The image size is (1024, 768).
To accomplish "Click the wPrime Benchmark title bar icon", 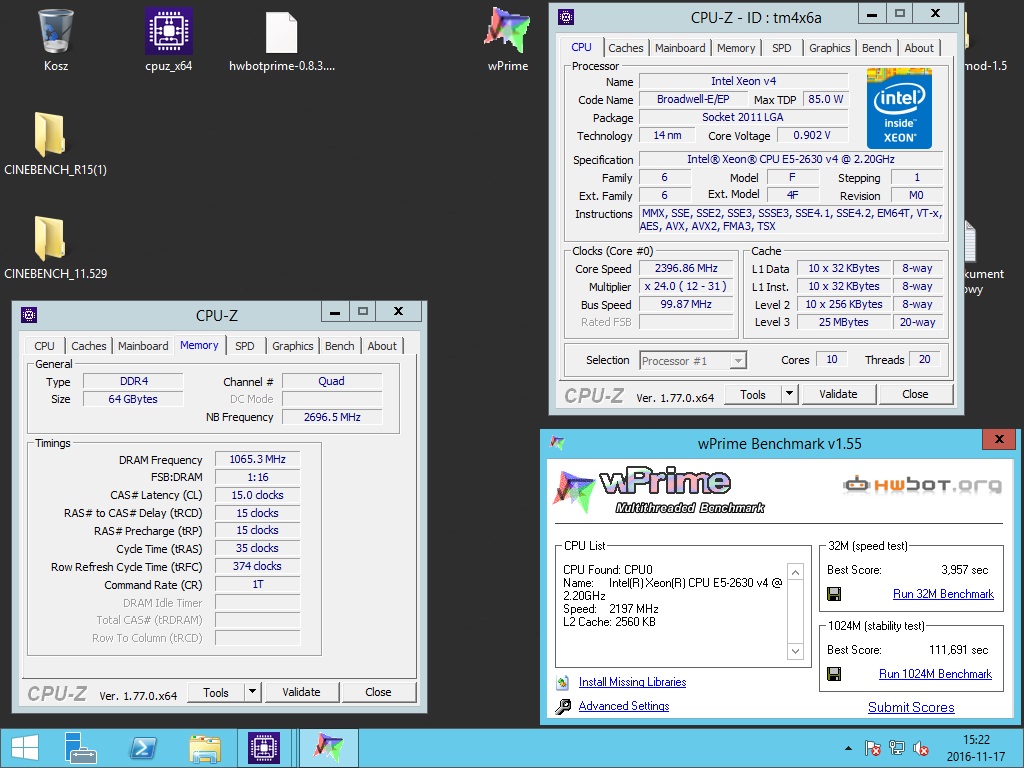I will (557, 443).
